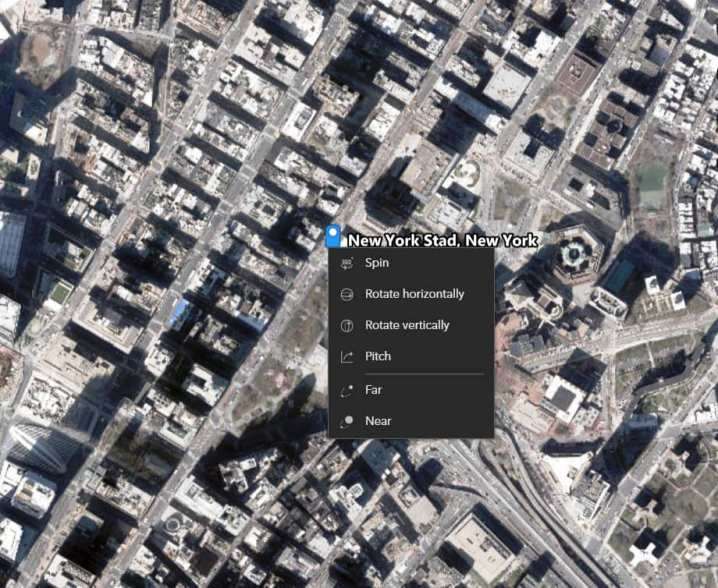
Task: Choose Rotate horizontally option
Action: click(x=411, y=294)
